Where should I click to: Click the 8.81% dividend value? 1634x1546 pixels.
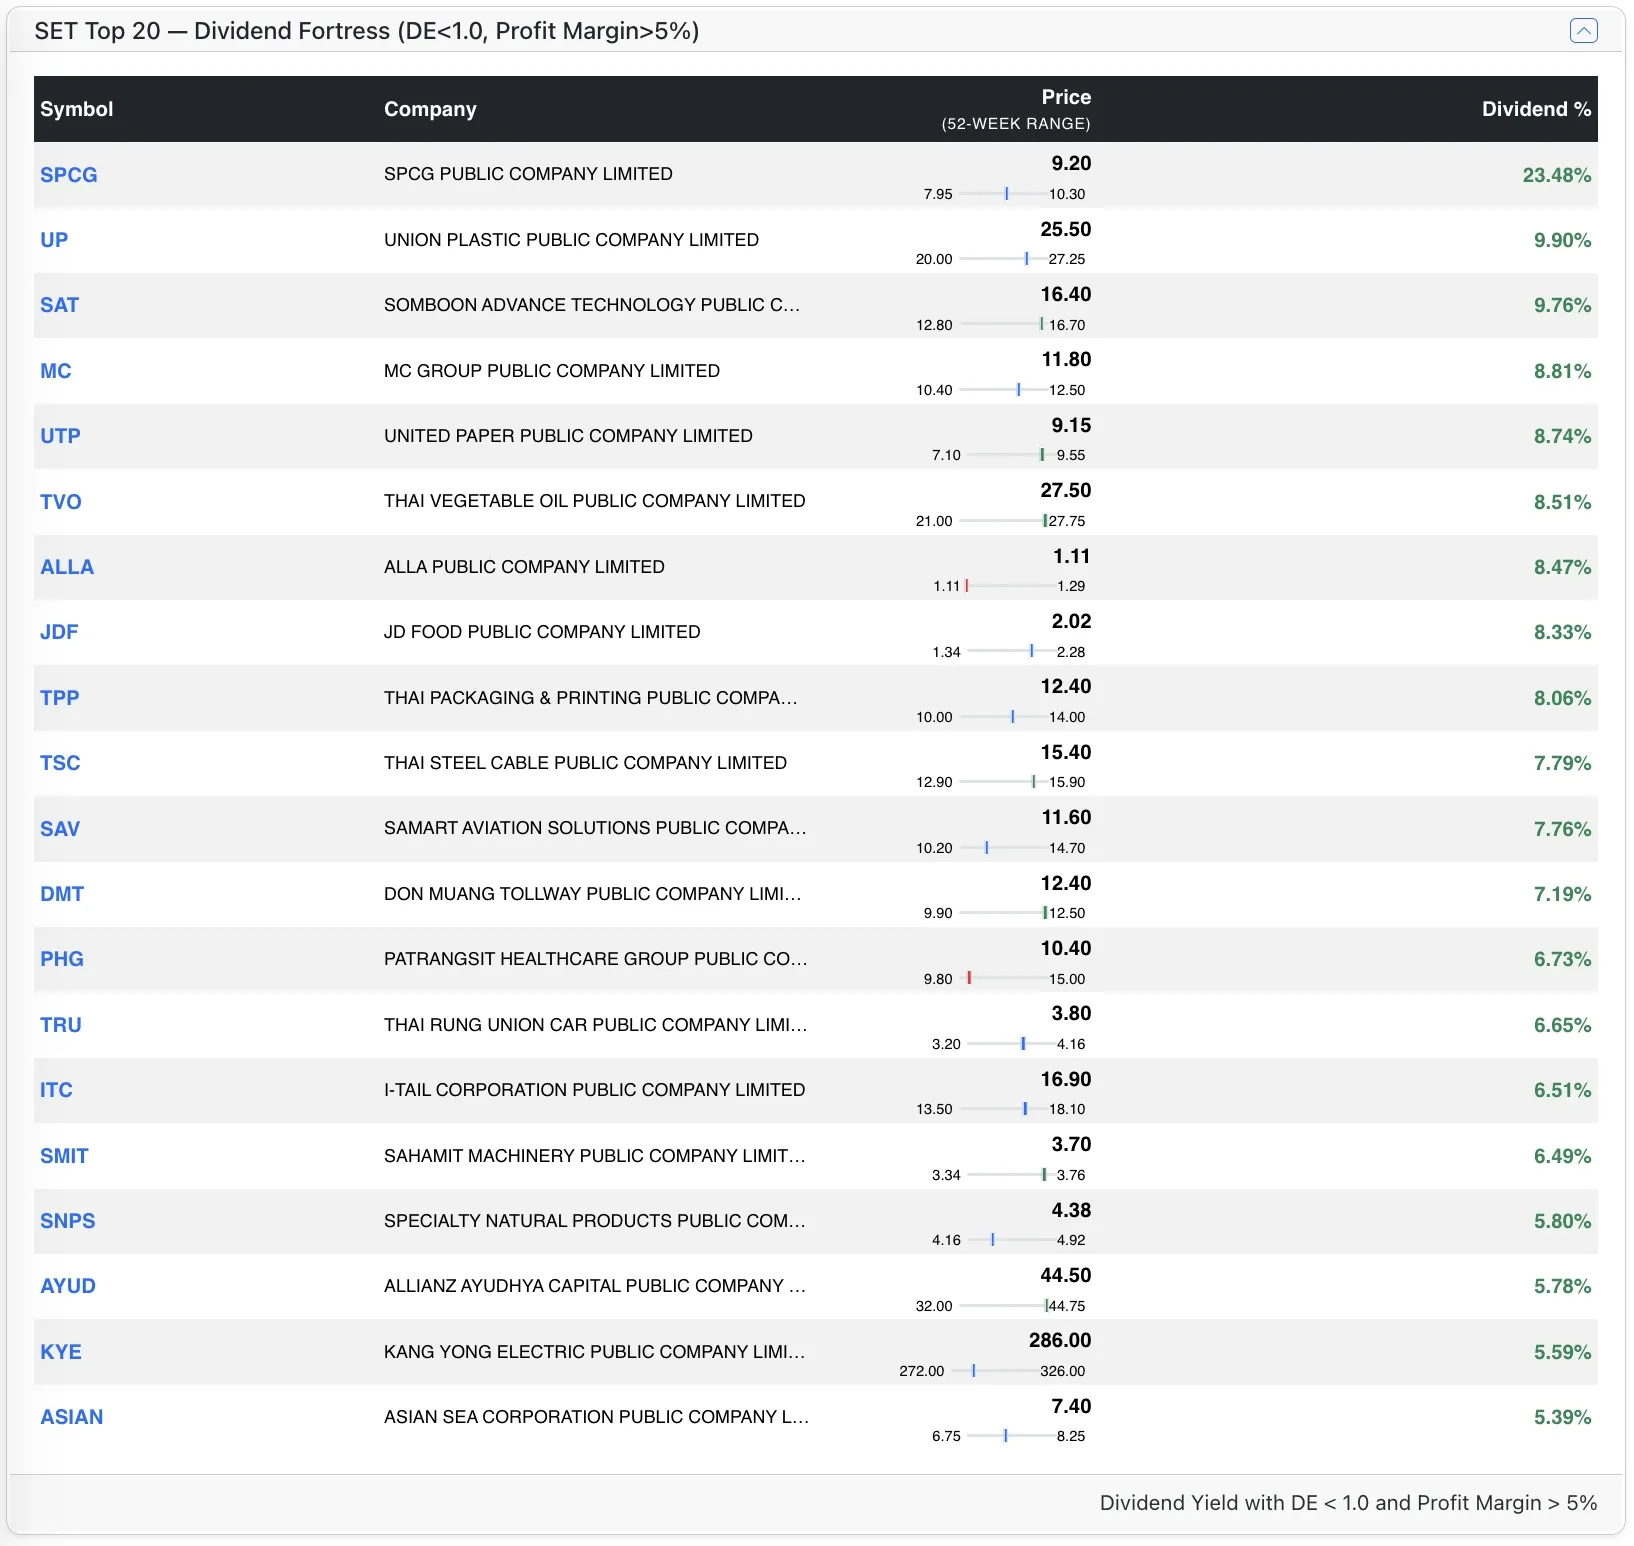1562,371
